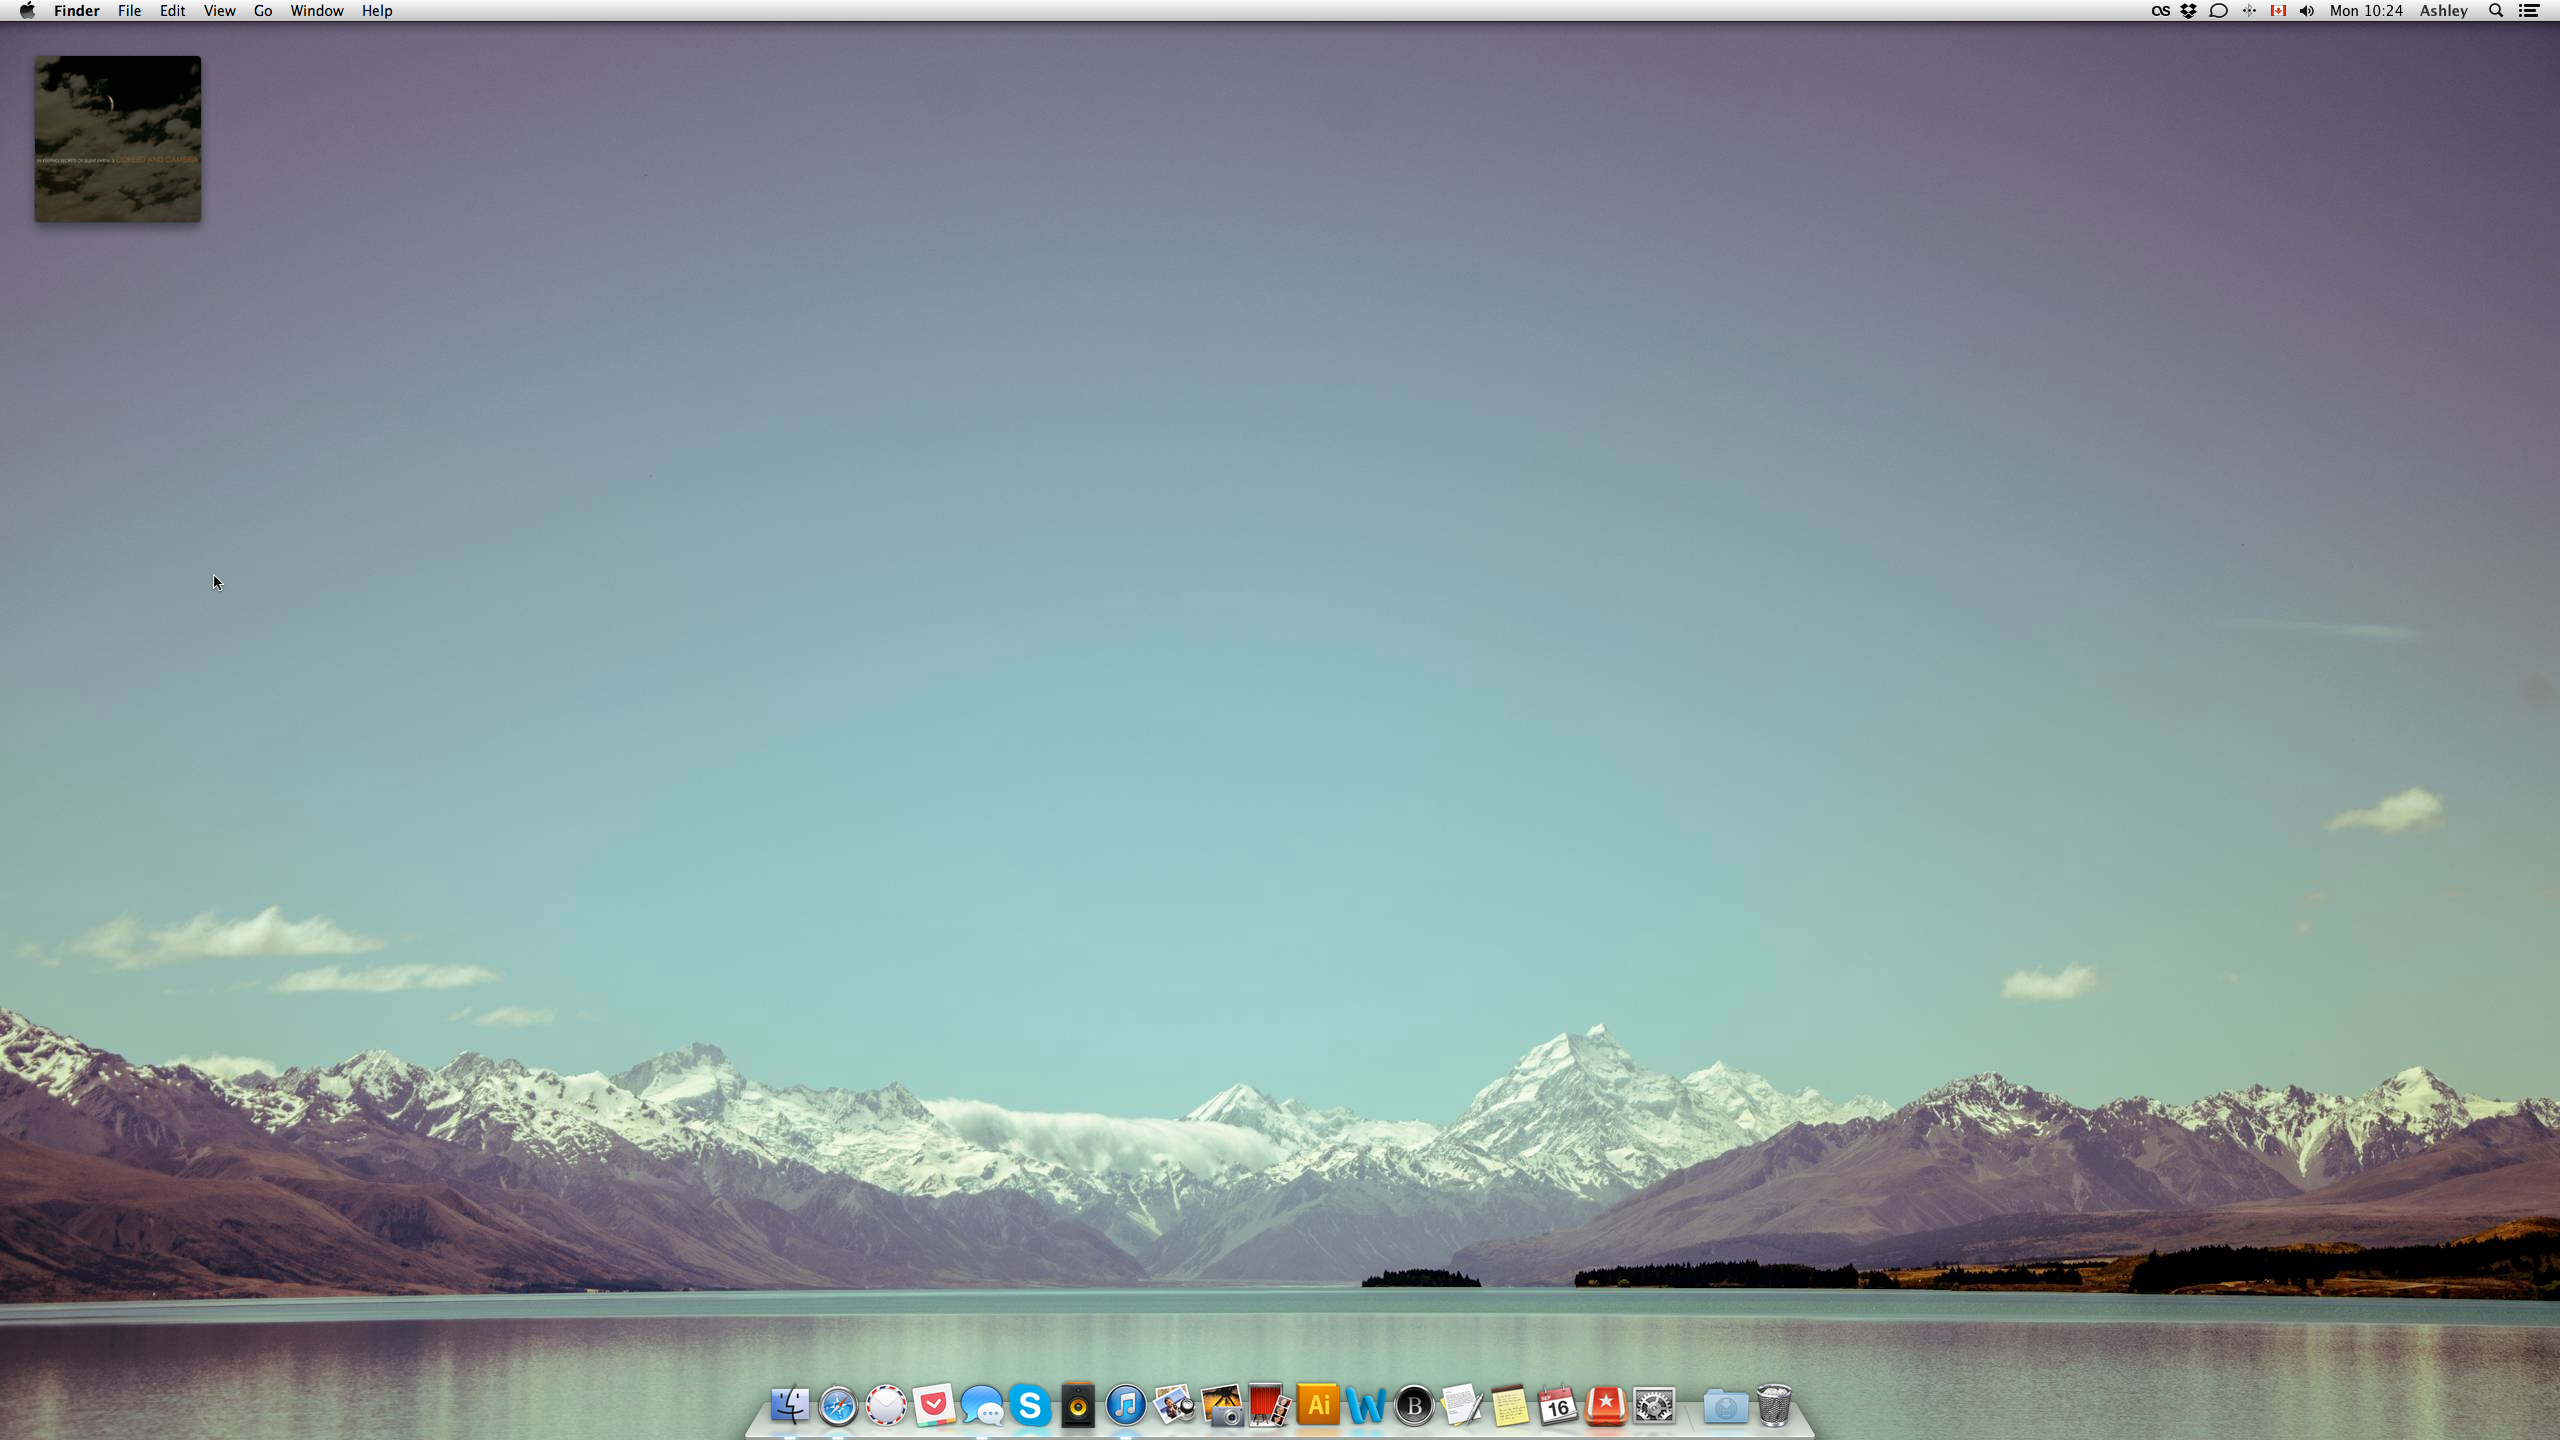The height and width of the screenshot is (1440, 2560).
Task: Launch Adobe Illustrator from the dock
Action: 1318,1406
